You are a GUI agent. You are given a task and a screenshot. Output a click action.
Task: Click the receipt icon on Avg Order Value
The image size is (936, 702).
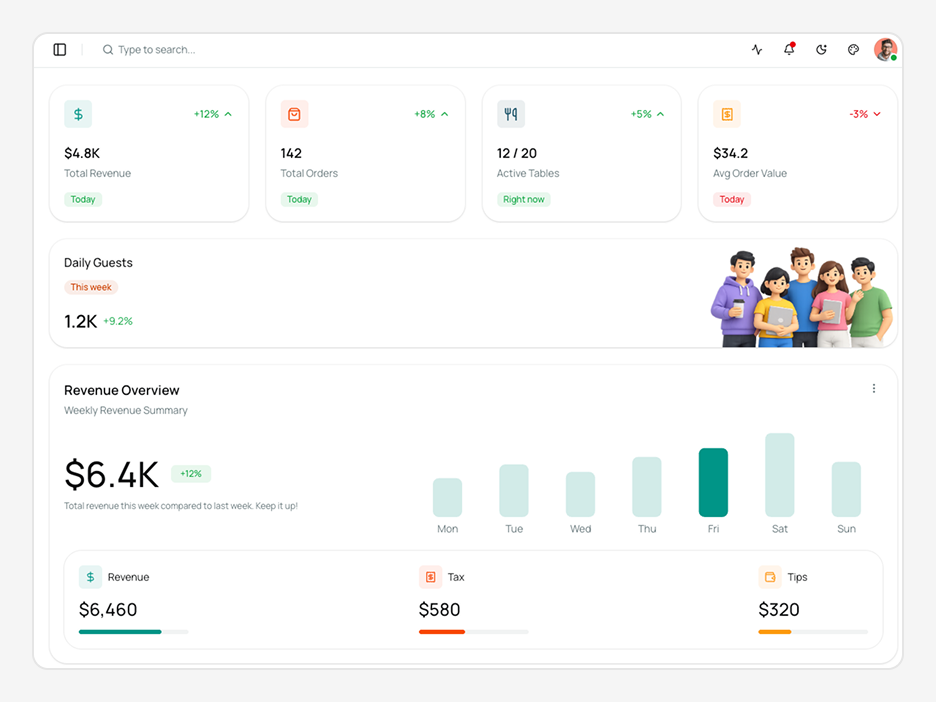(727, 114)
